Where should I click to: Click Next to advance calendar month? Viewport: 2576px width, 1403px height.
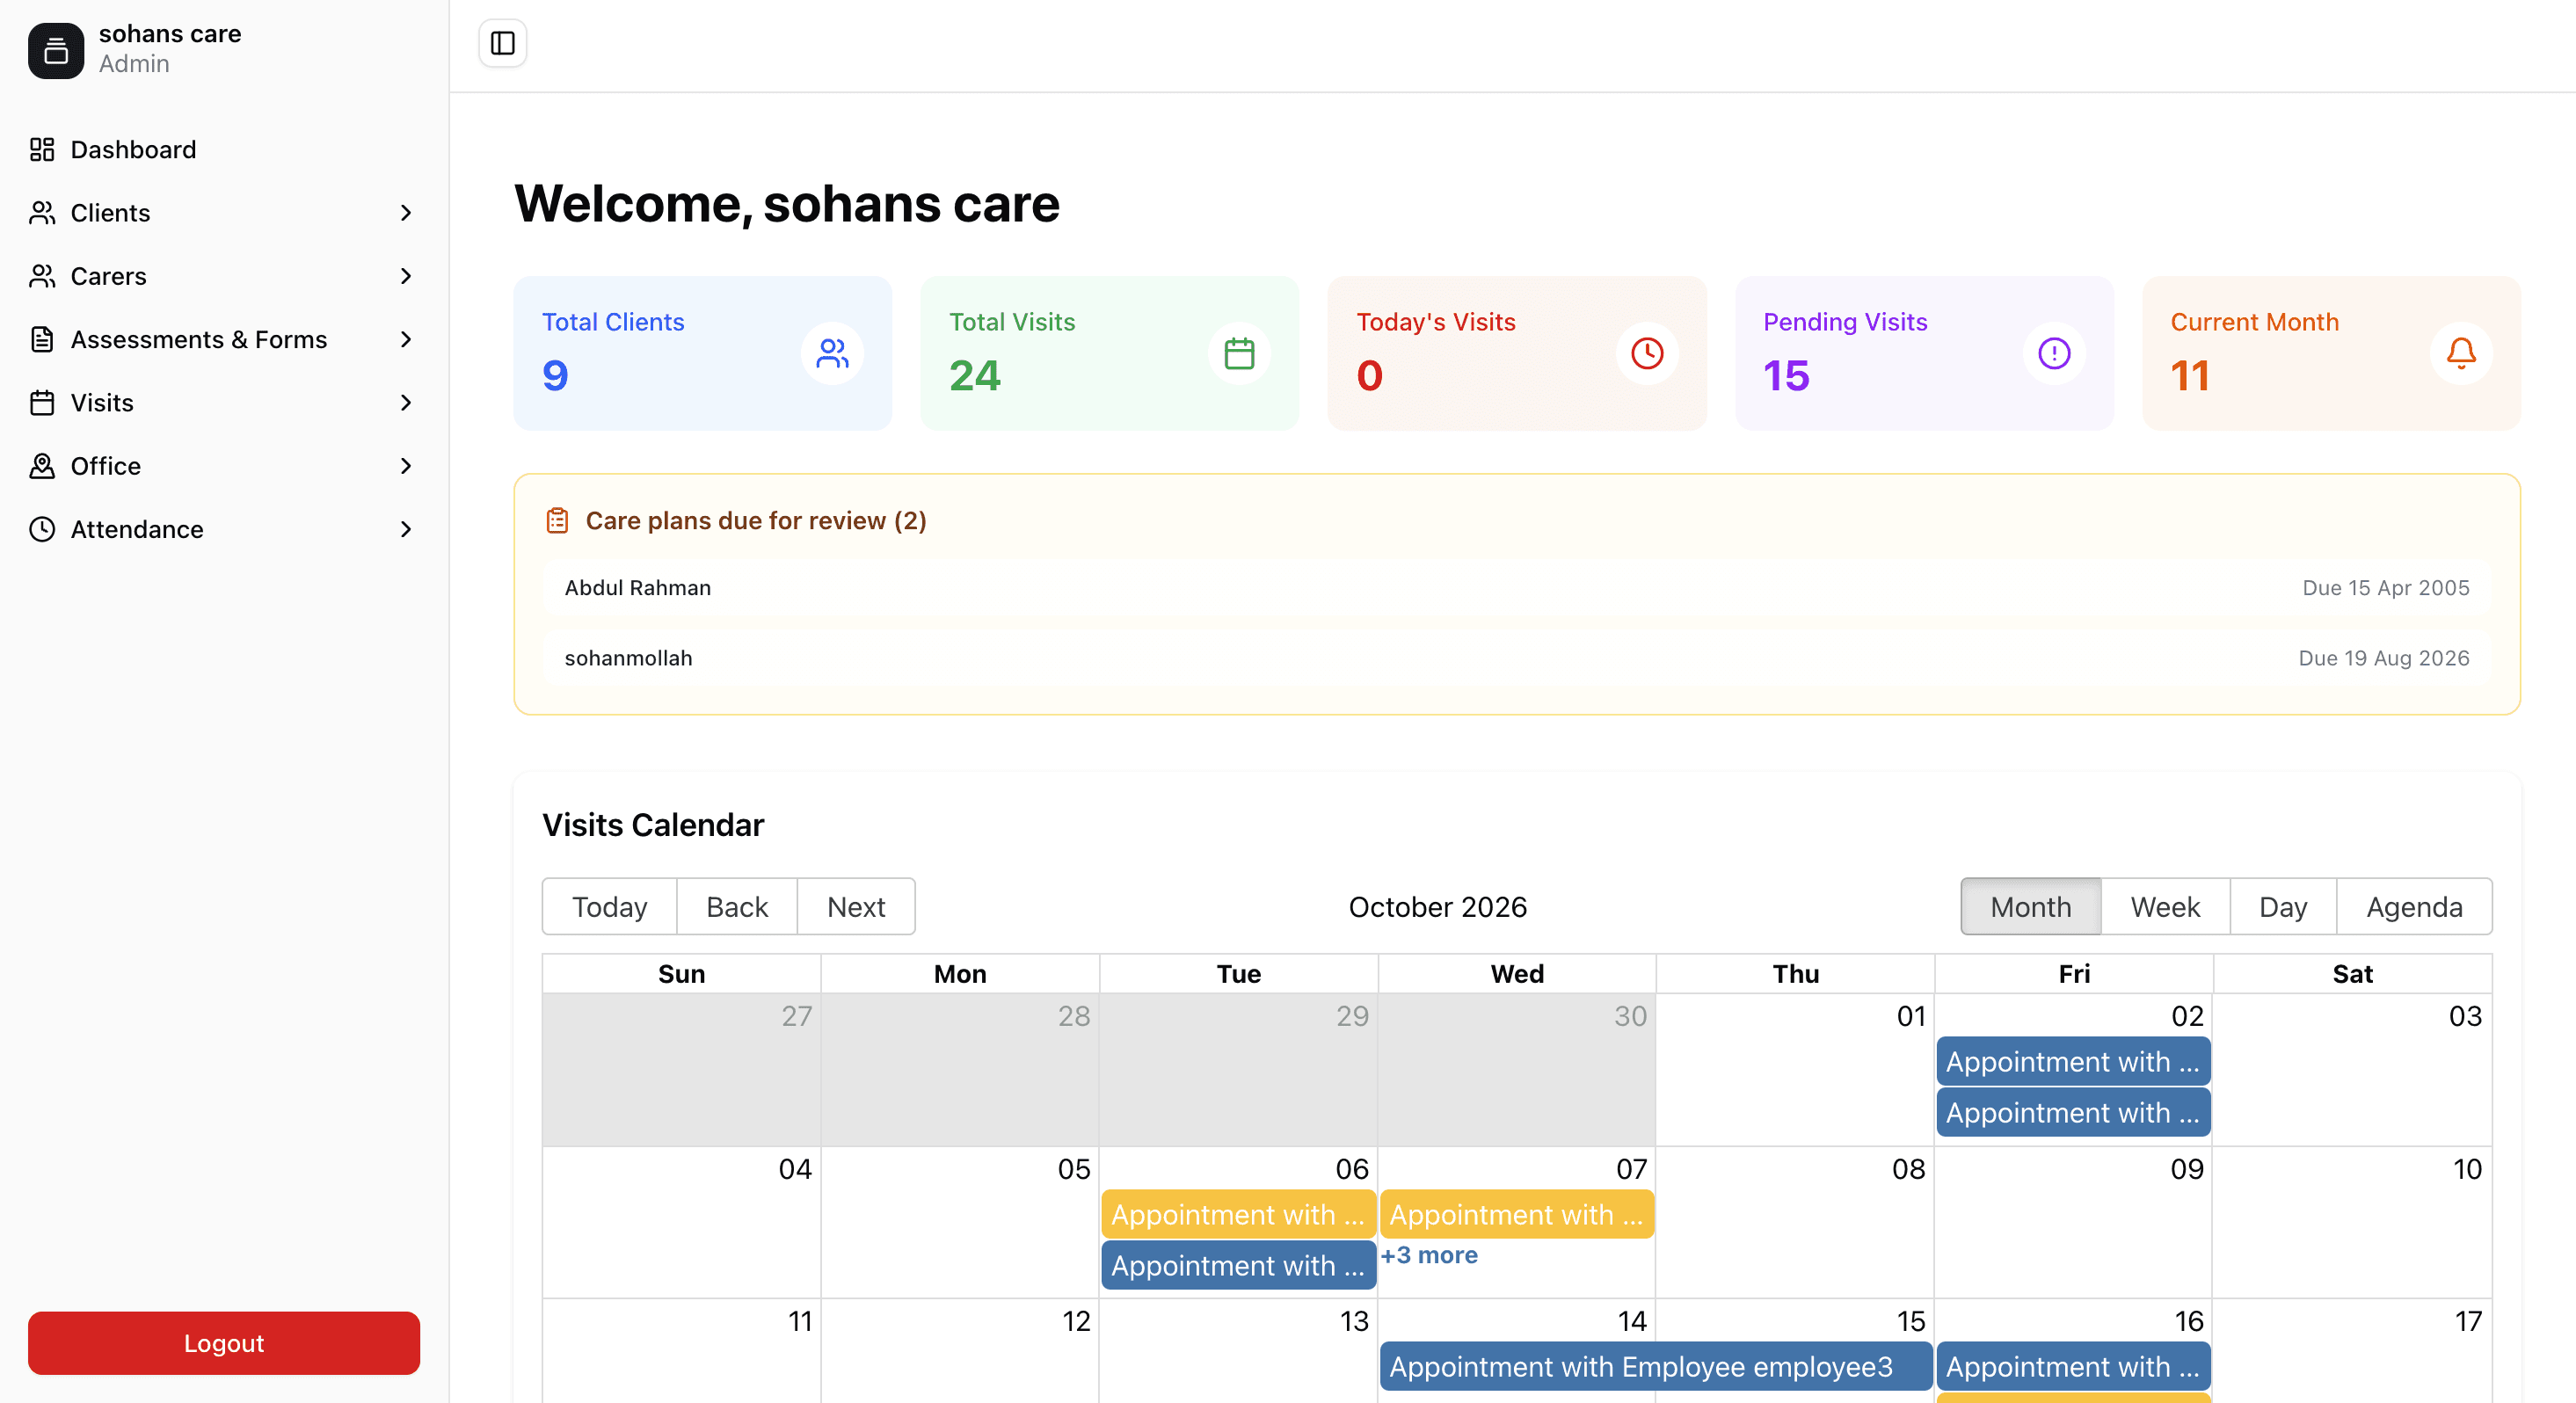(x=856, y=907)
